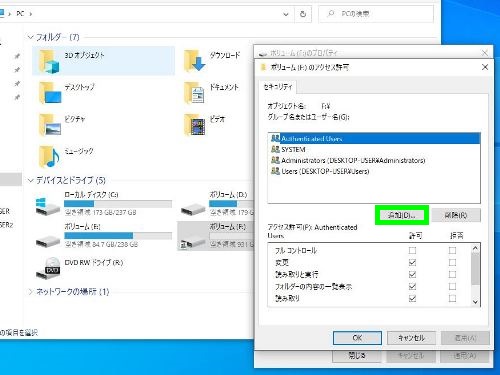
Task: Select the SYSTEM entry in list
Action: (374, 149)
